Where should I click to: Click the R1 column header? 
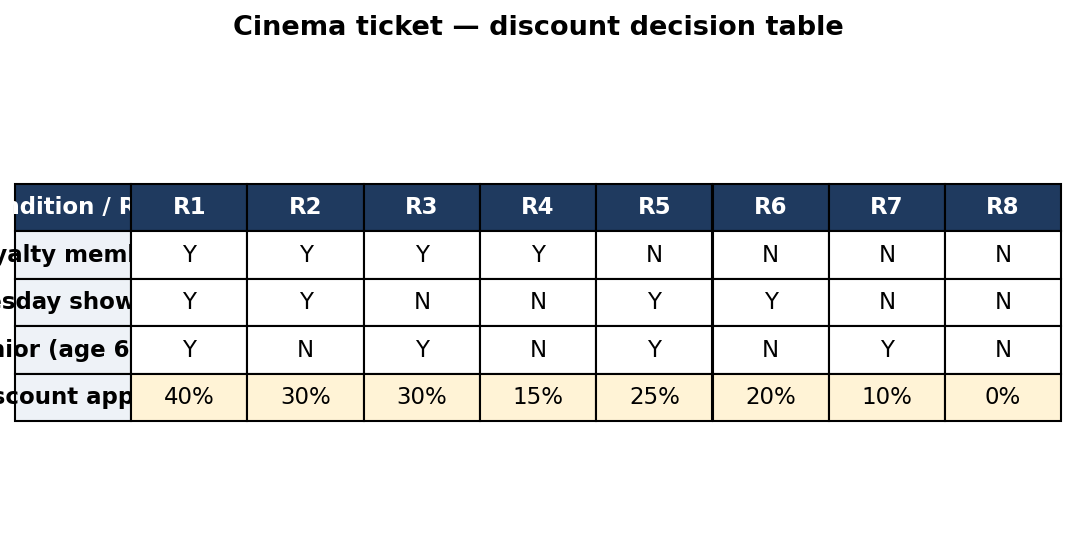click(189, 207)
